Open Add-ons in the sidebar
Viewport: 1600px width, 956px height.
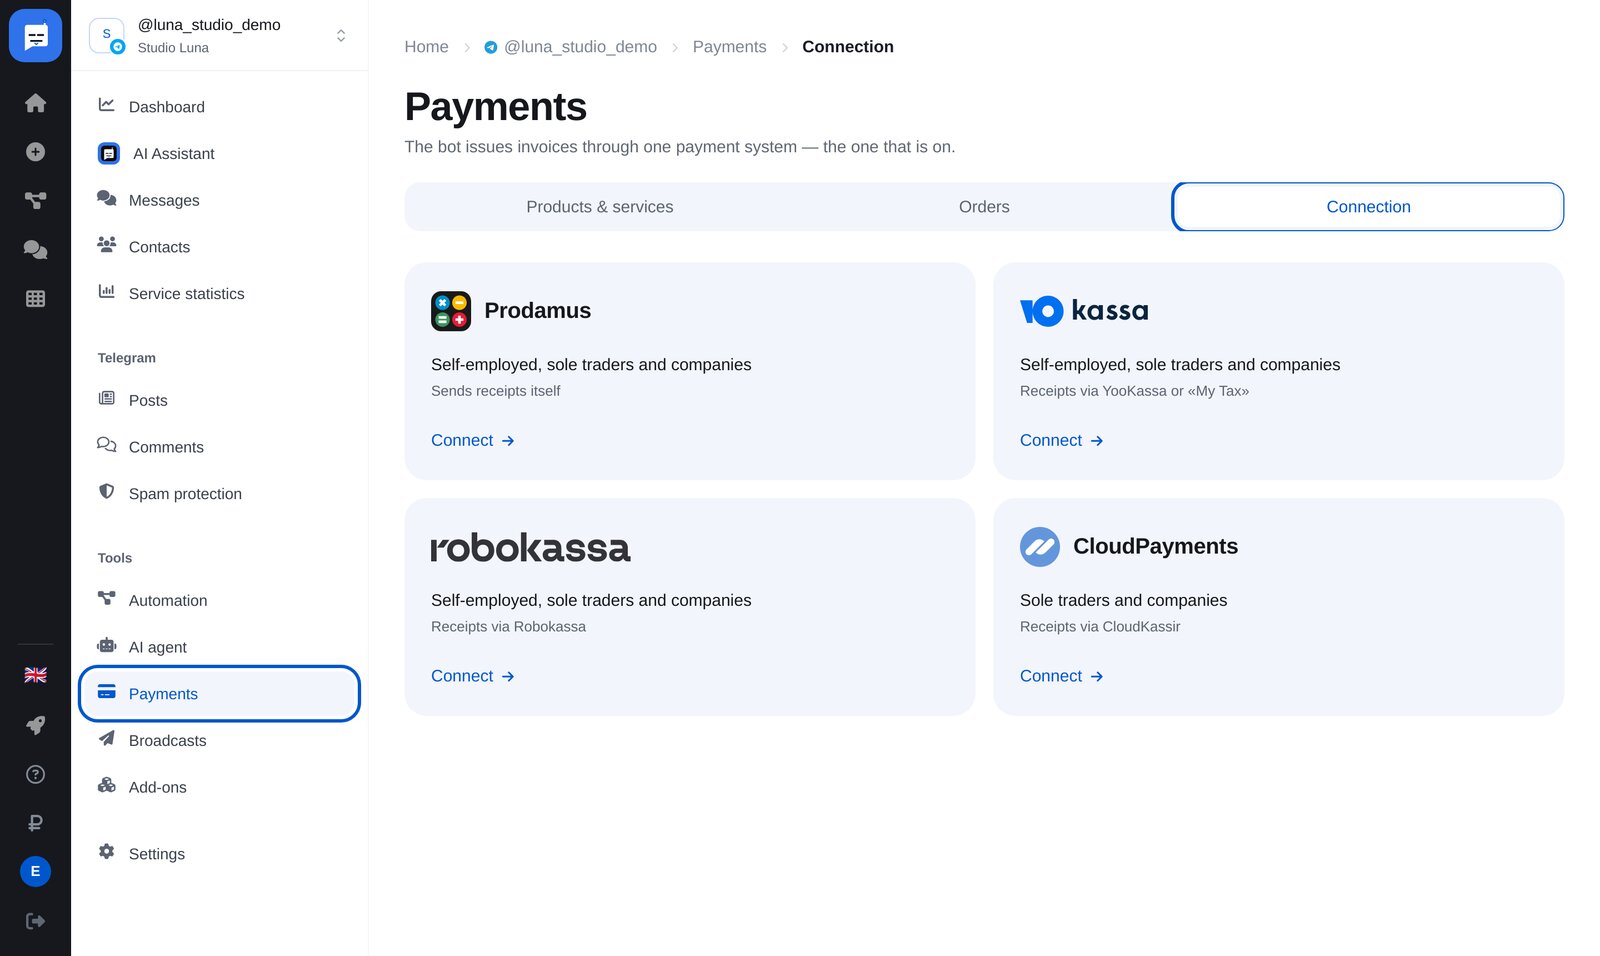point(219,787)
